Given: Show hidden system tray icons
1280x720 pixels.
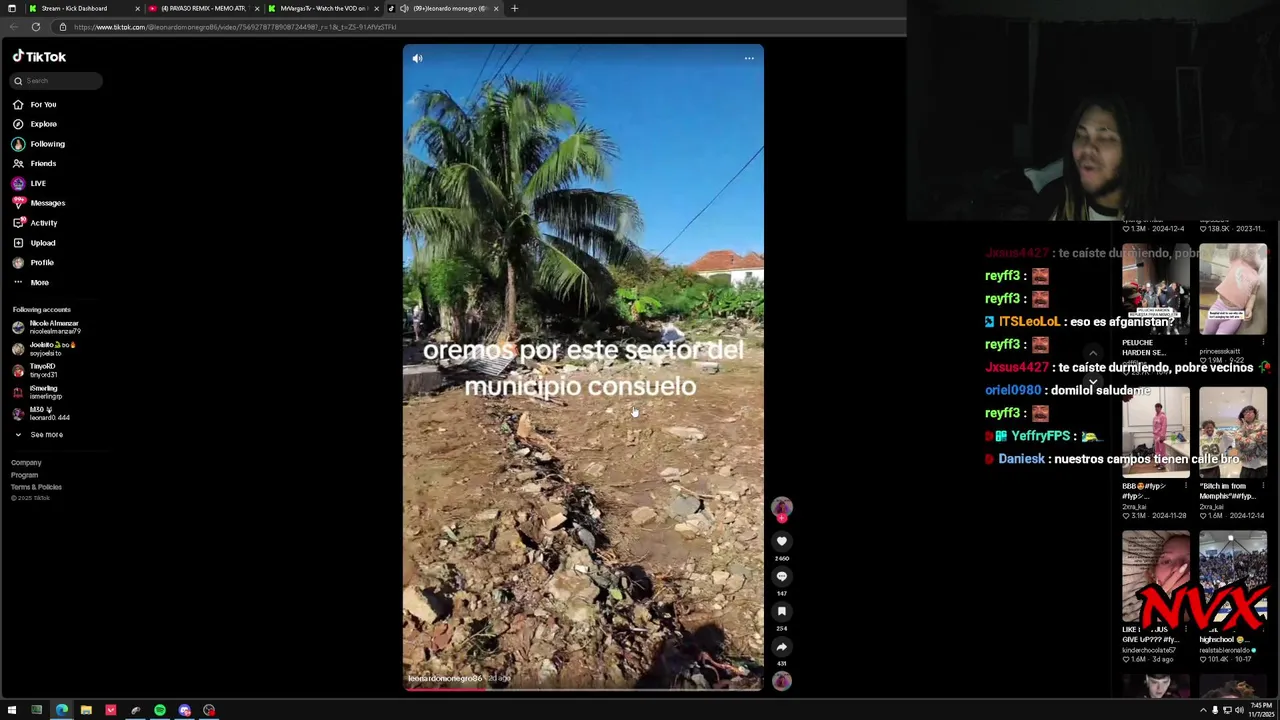Looking at the screenshot, I should point(1203,711).
